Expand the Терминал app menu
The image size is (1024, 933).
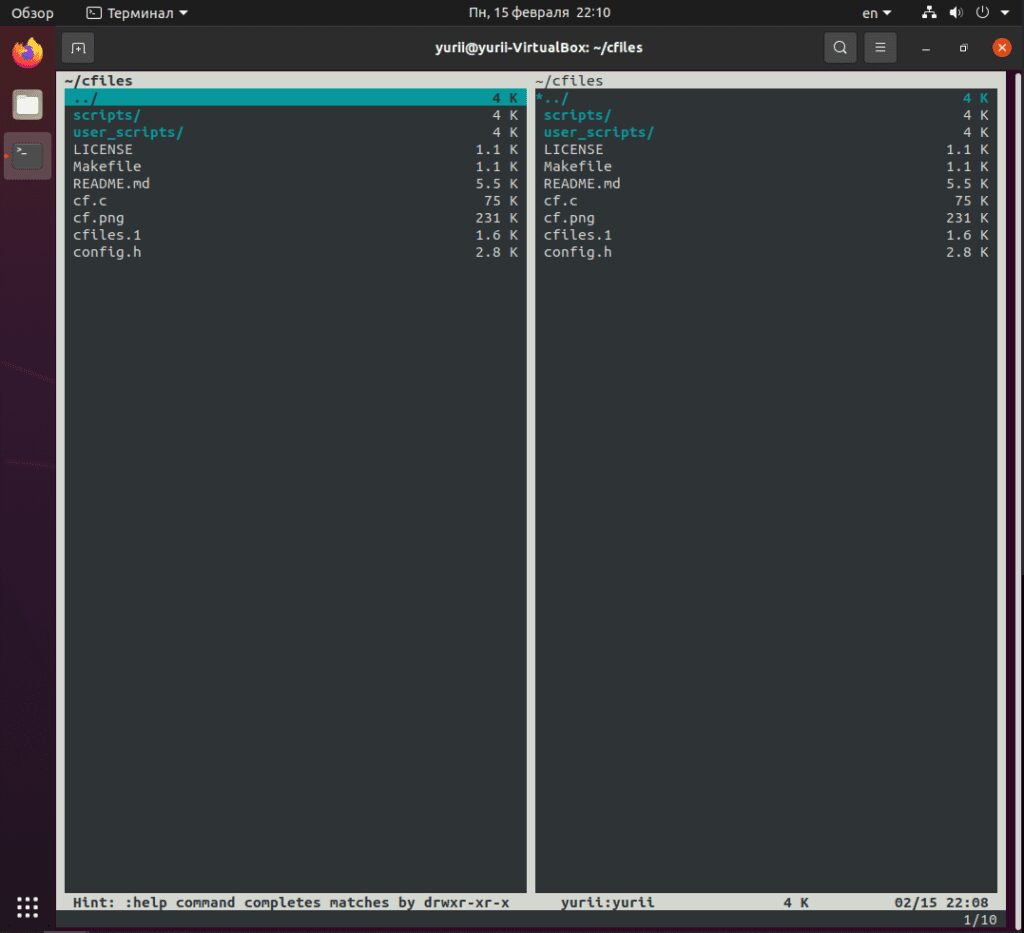(x=137, y=13)
